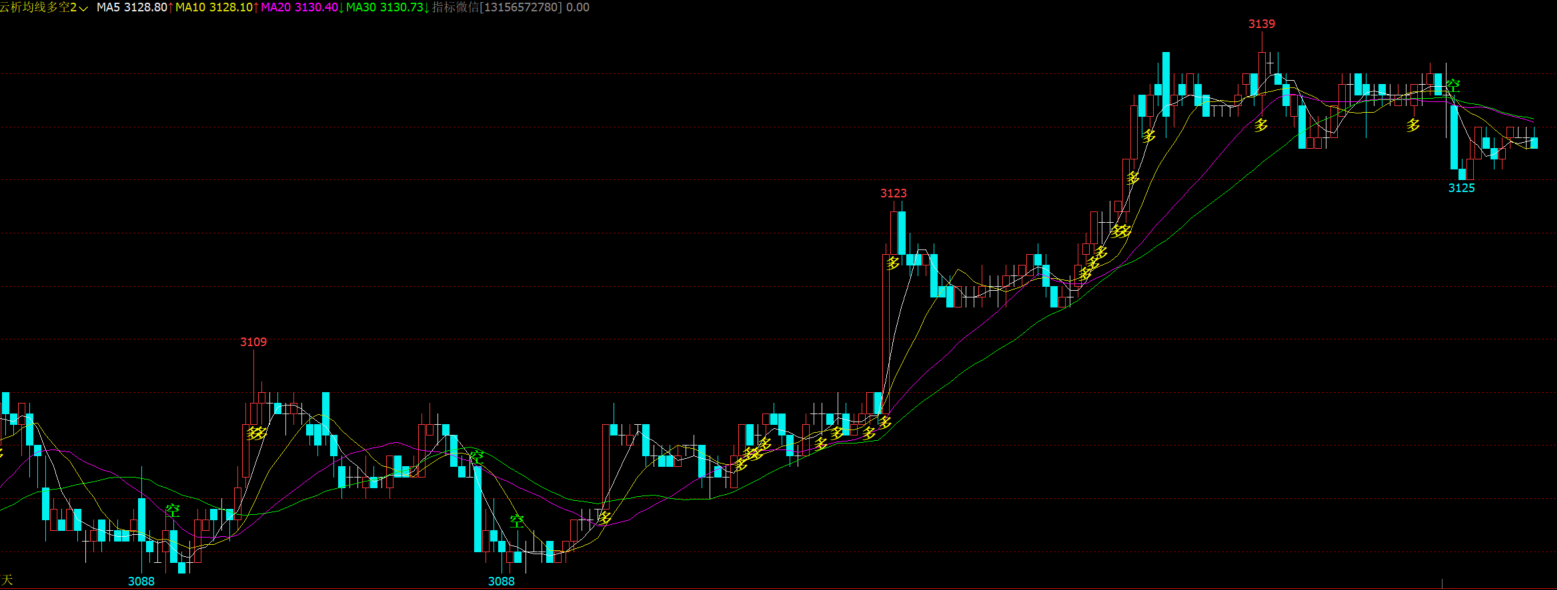Click the 3123 high price label
The image size is (1557, 590).
[x=893, y=192]
